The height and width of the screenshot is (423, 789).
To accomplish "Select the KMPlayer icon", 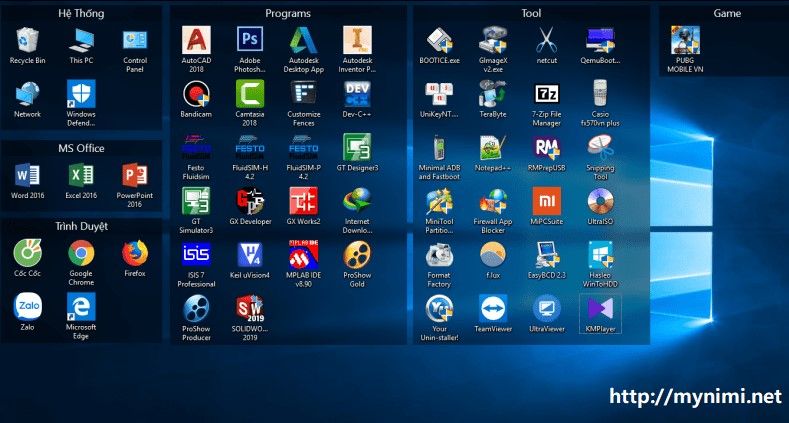I will tap(600, 309).
